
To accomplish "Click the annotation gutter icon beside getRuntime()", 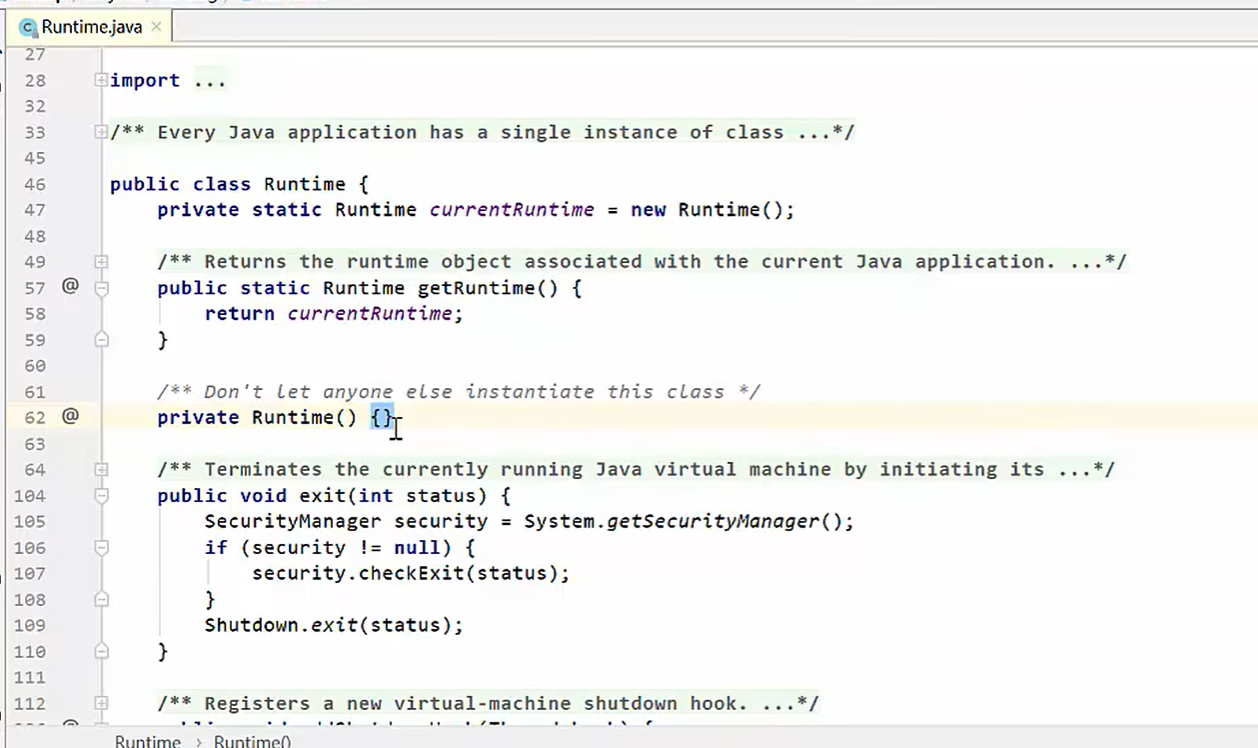I will pyautogui.click(x=70, y=287).
